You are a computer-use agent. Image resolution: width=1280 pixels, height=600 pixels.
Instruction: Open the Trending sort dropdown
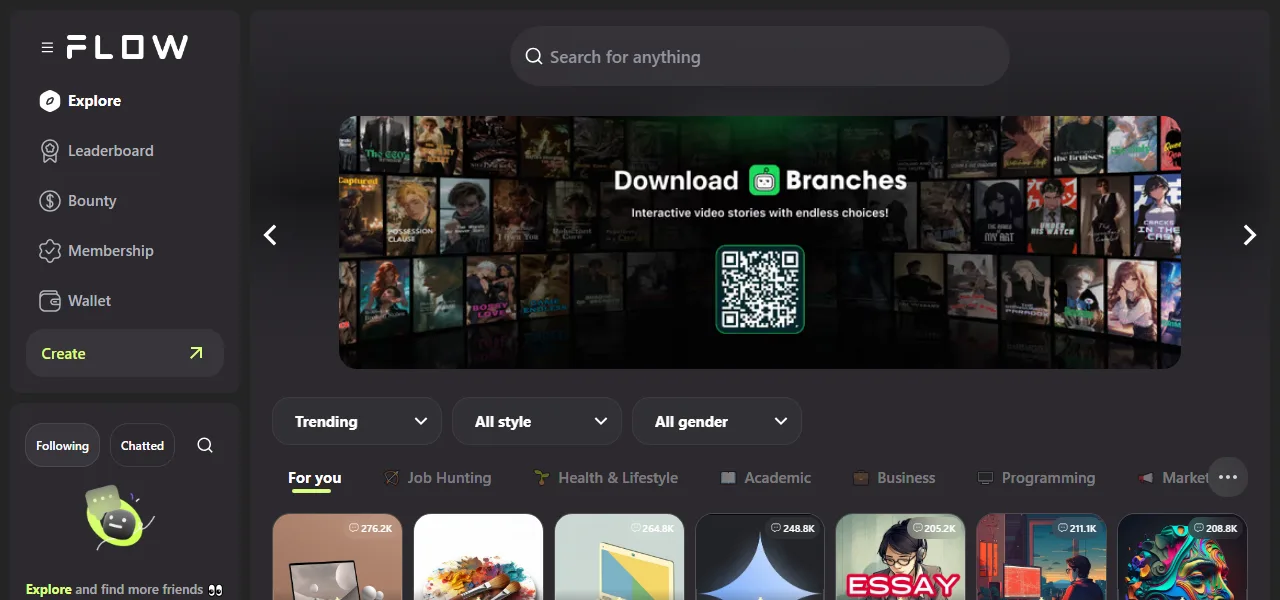357,421
